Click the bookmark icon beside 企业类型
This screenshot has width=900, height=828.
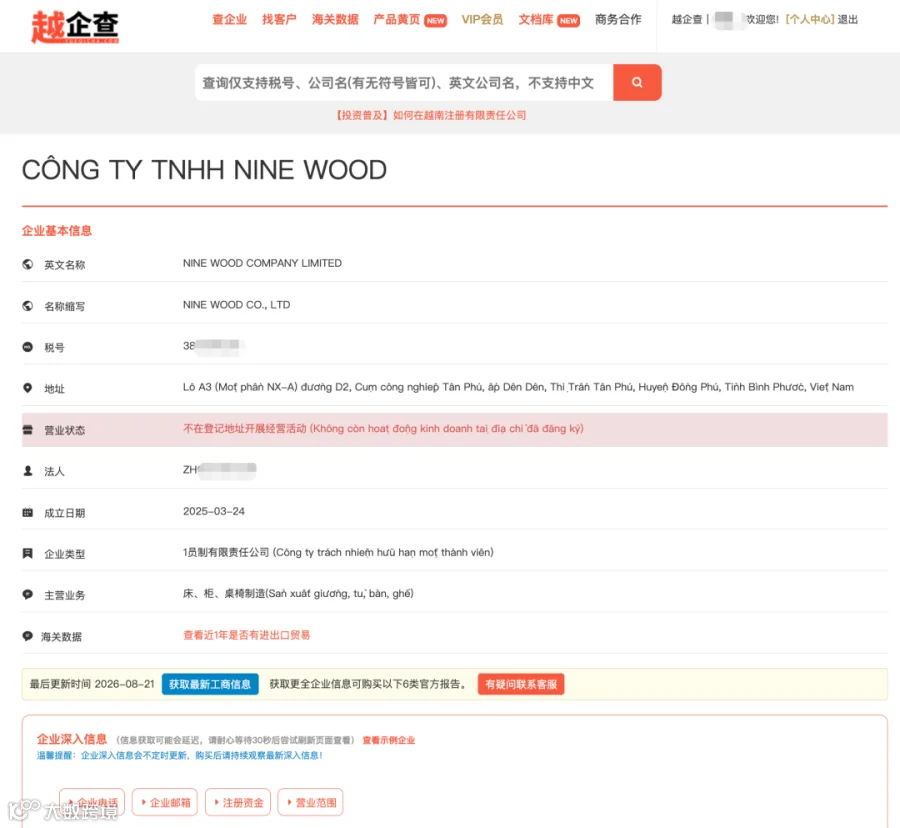28,554
